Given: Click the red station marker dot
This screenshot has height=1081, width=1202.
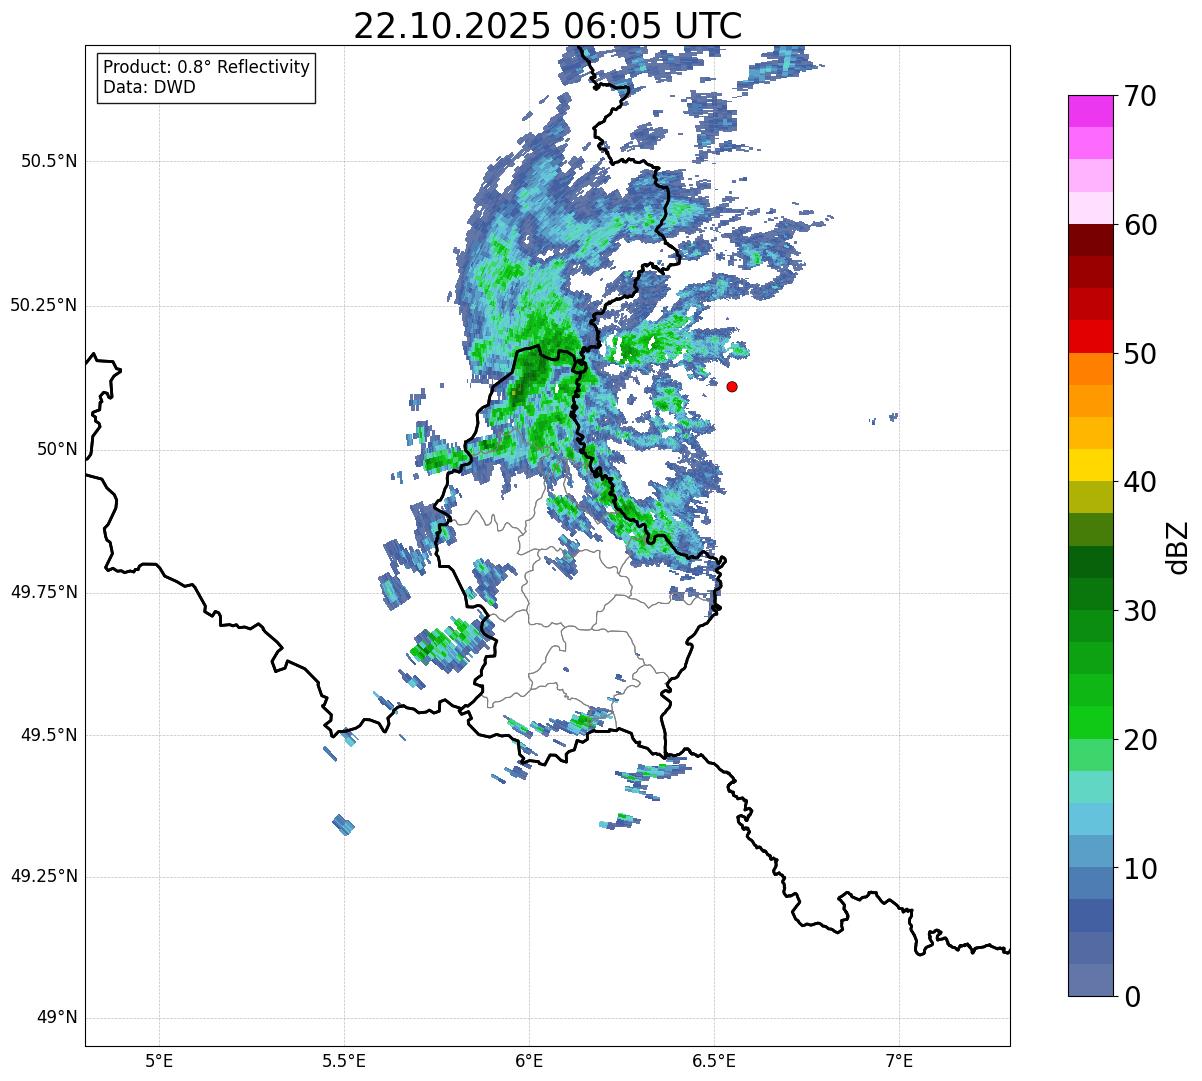Looking at the screenshot, I should (x=732, y=386).
